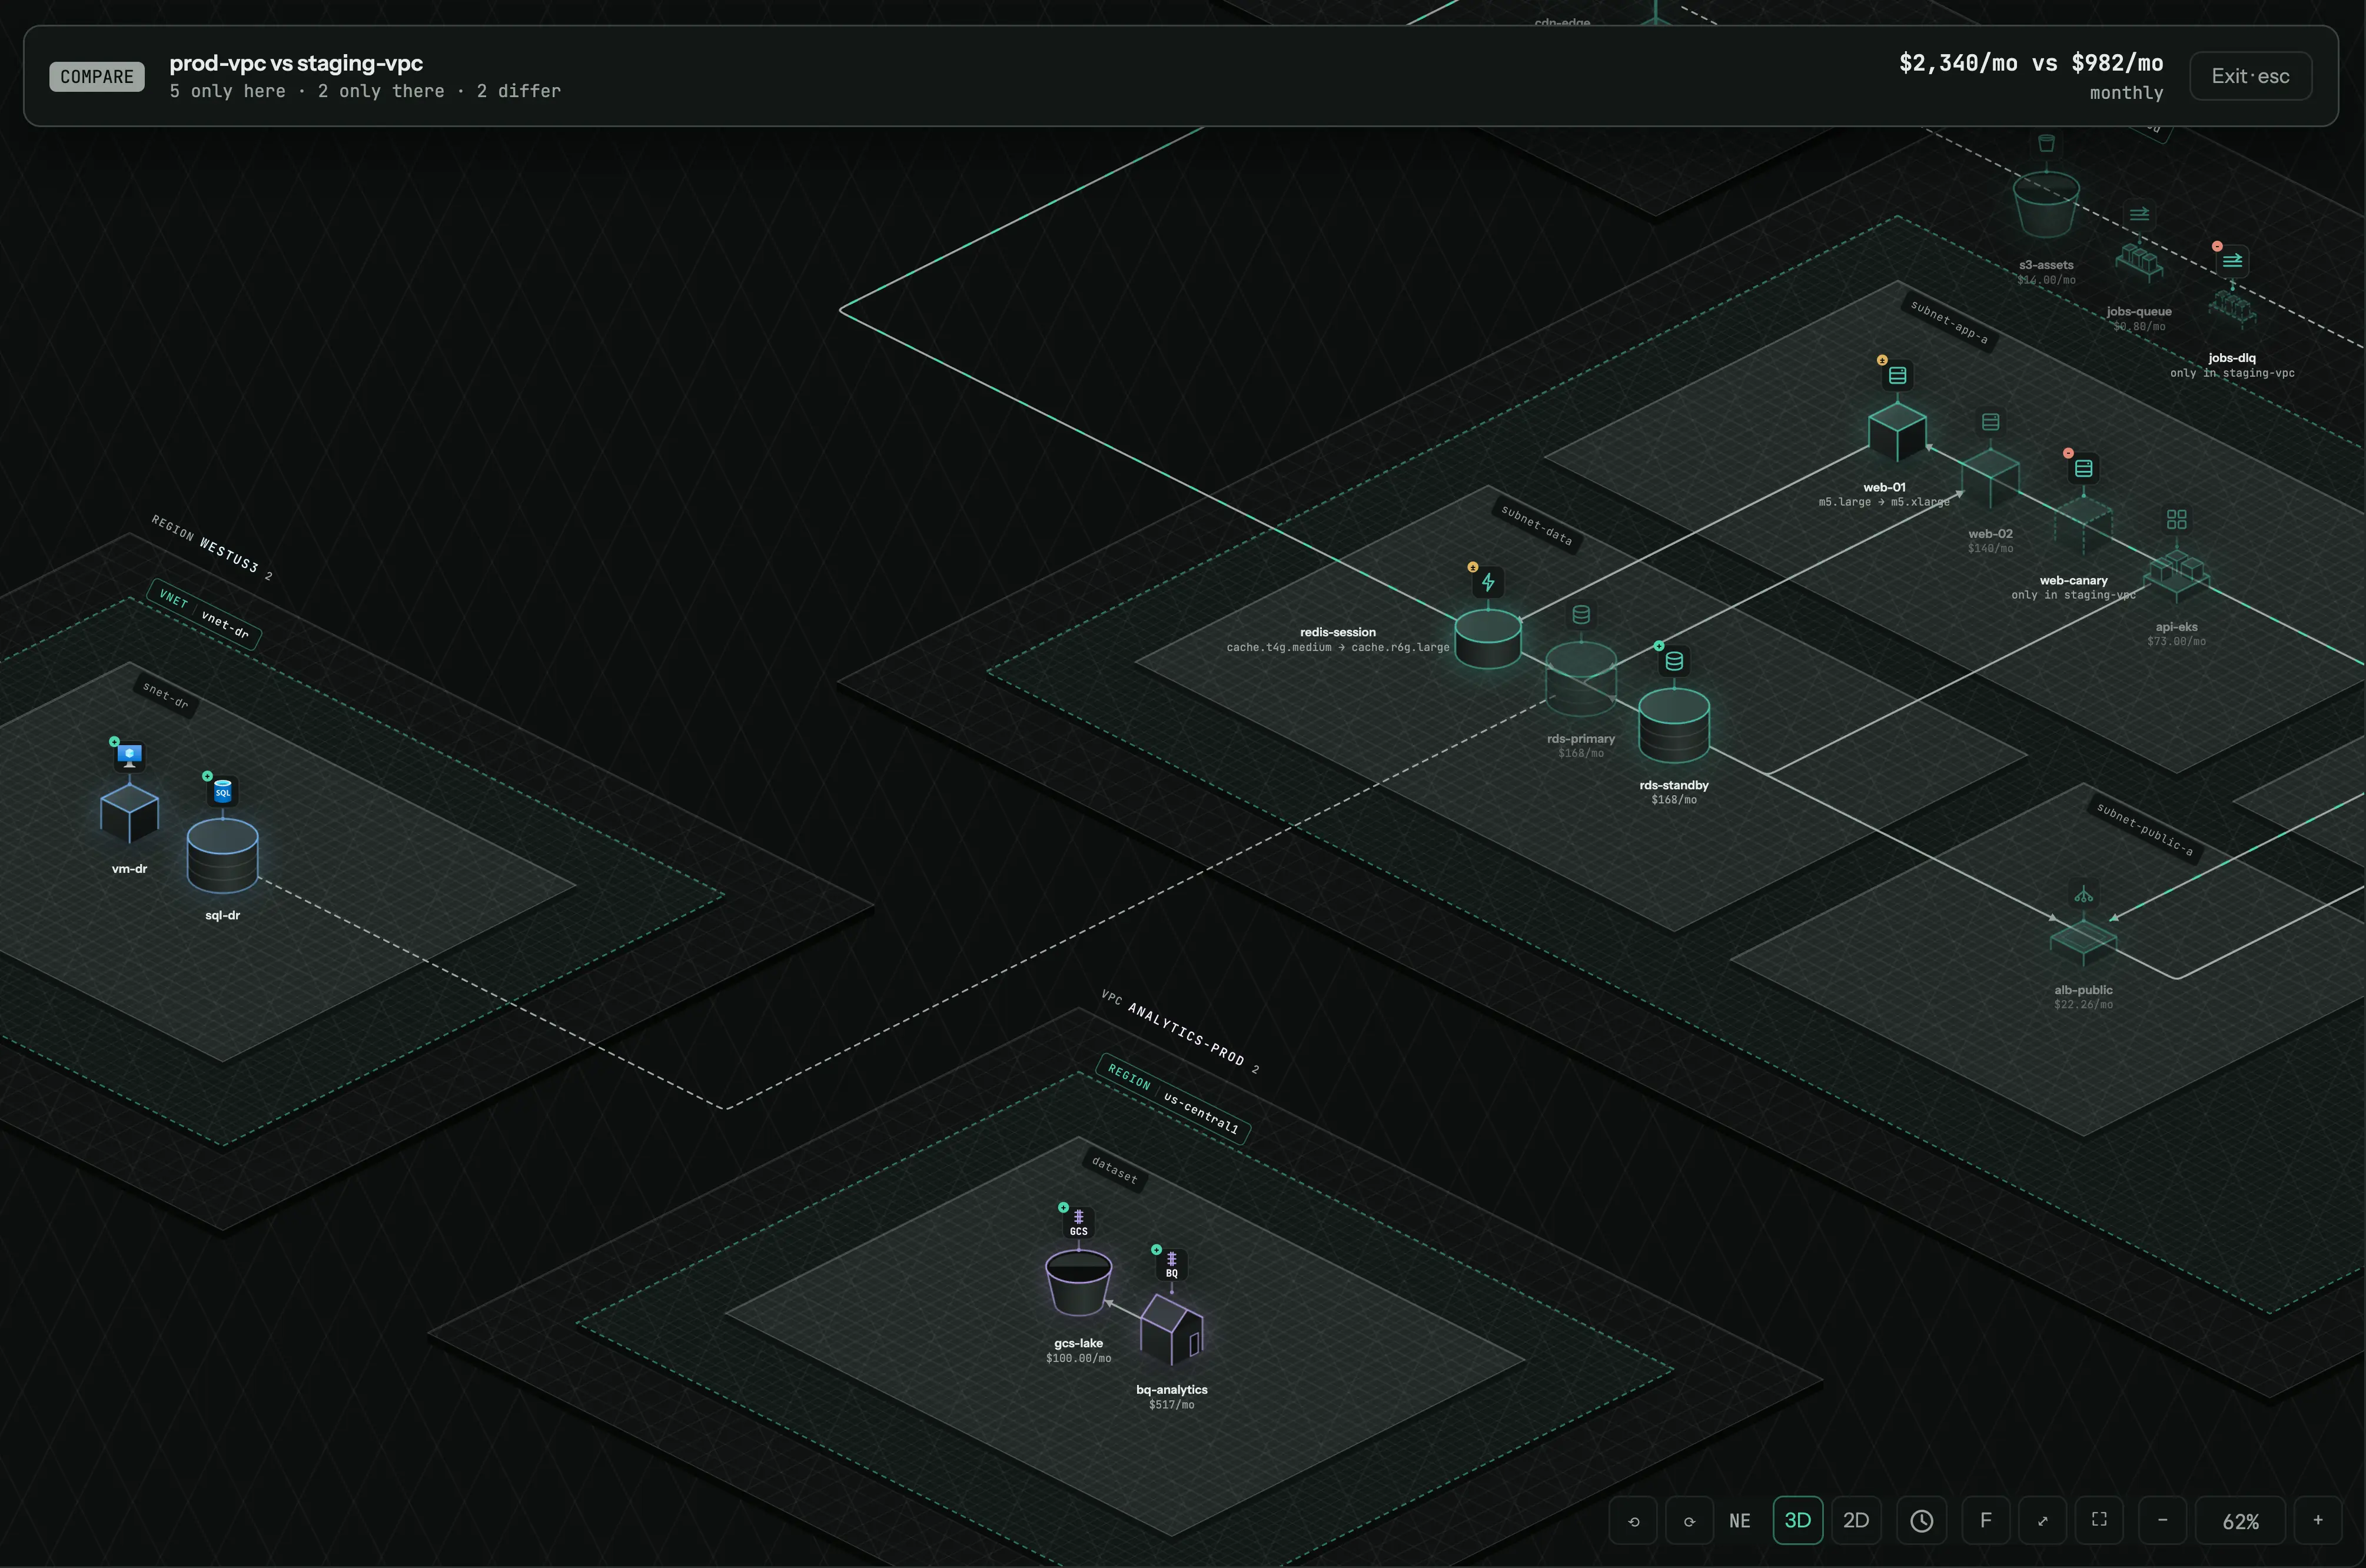Click the $2,340/mo vs $982/mo cost text

[x=2031, y=63]
